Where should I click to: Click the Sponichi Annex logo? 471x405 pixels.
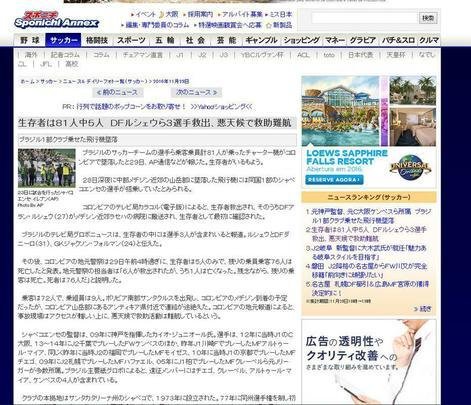(57, 20)
